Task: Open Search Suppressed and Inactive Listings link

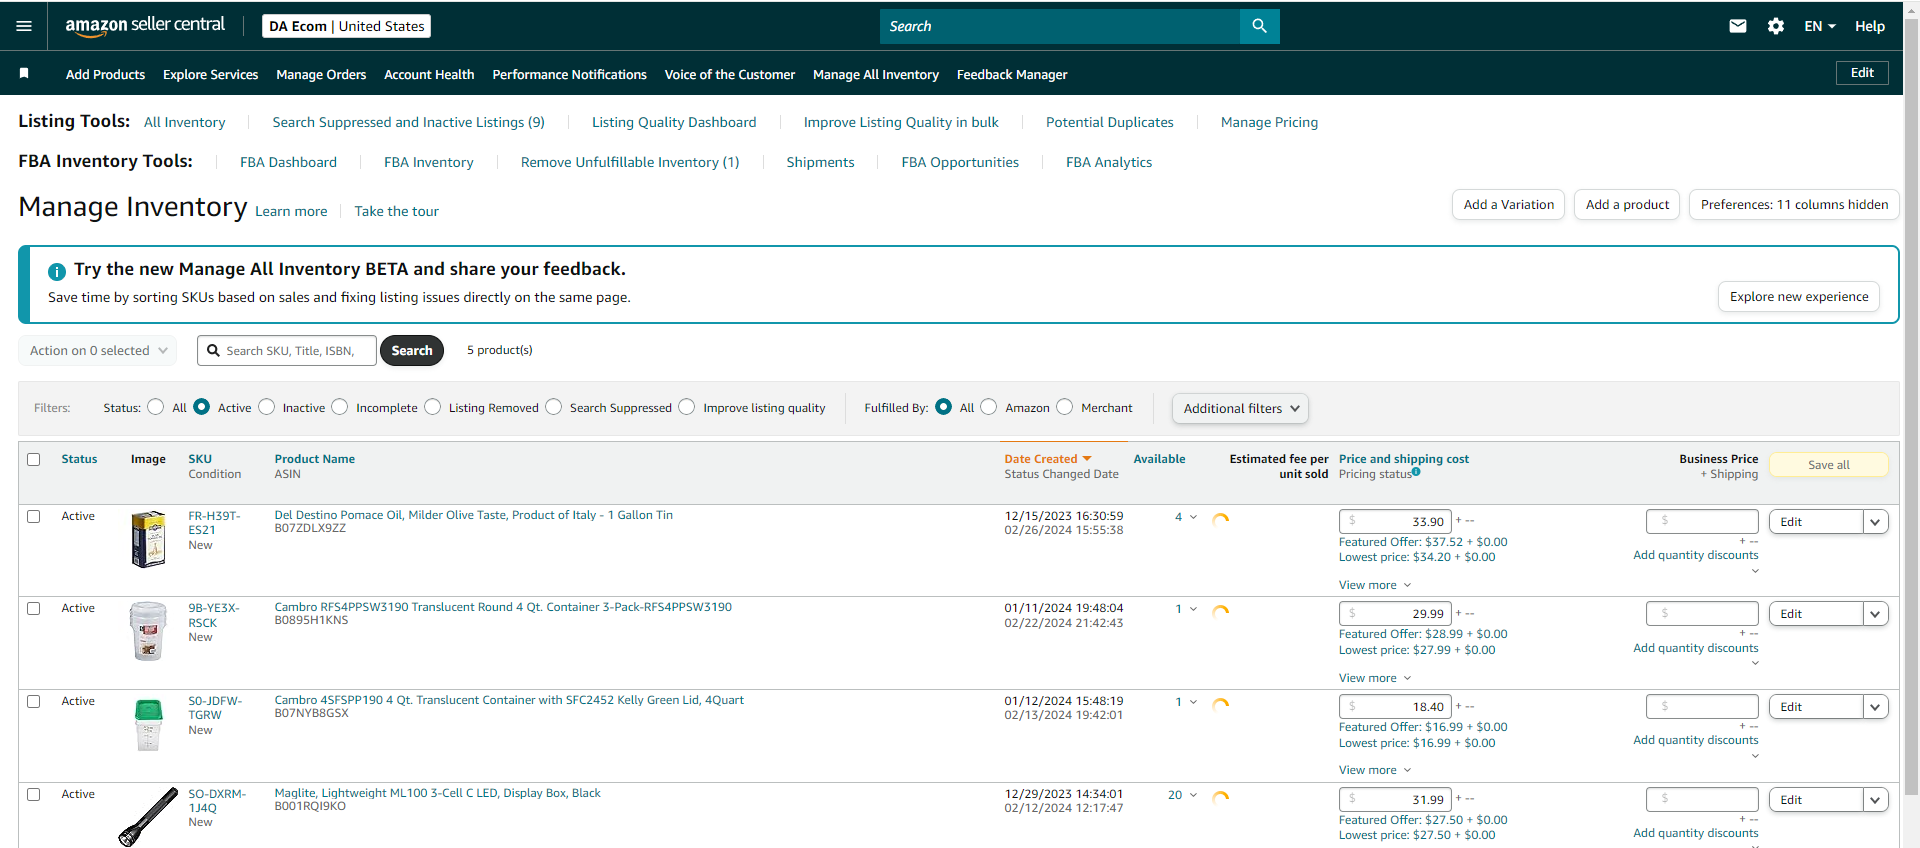Action: pos(408,122)
